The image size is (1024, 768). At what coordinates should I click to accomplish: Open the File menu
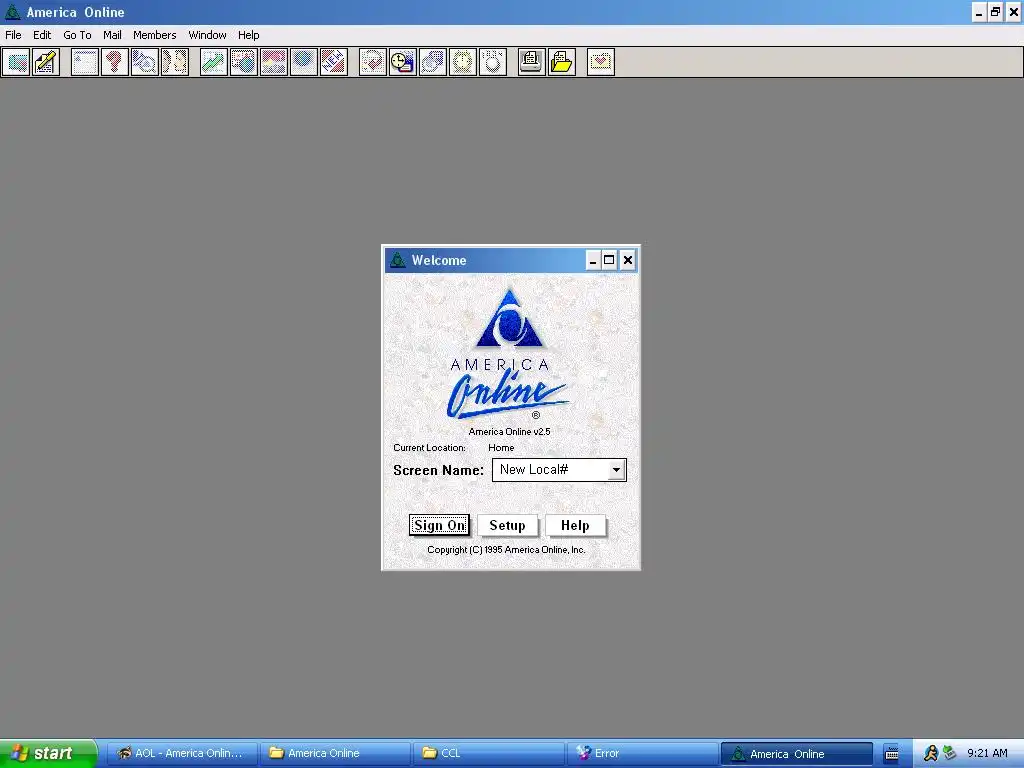coord(13,35)
